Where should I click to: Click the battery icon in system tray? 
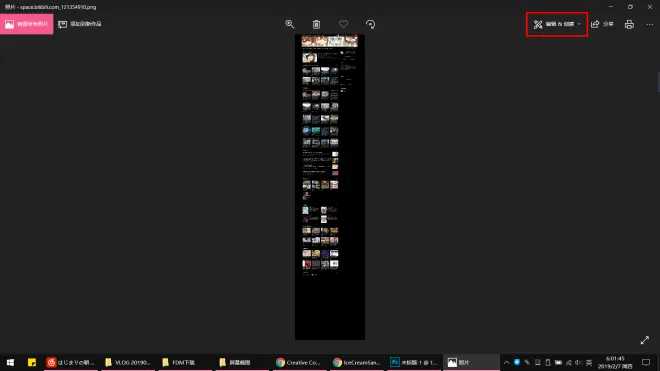click(558, 363)
